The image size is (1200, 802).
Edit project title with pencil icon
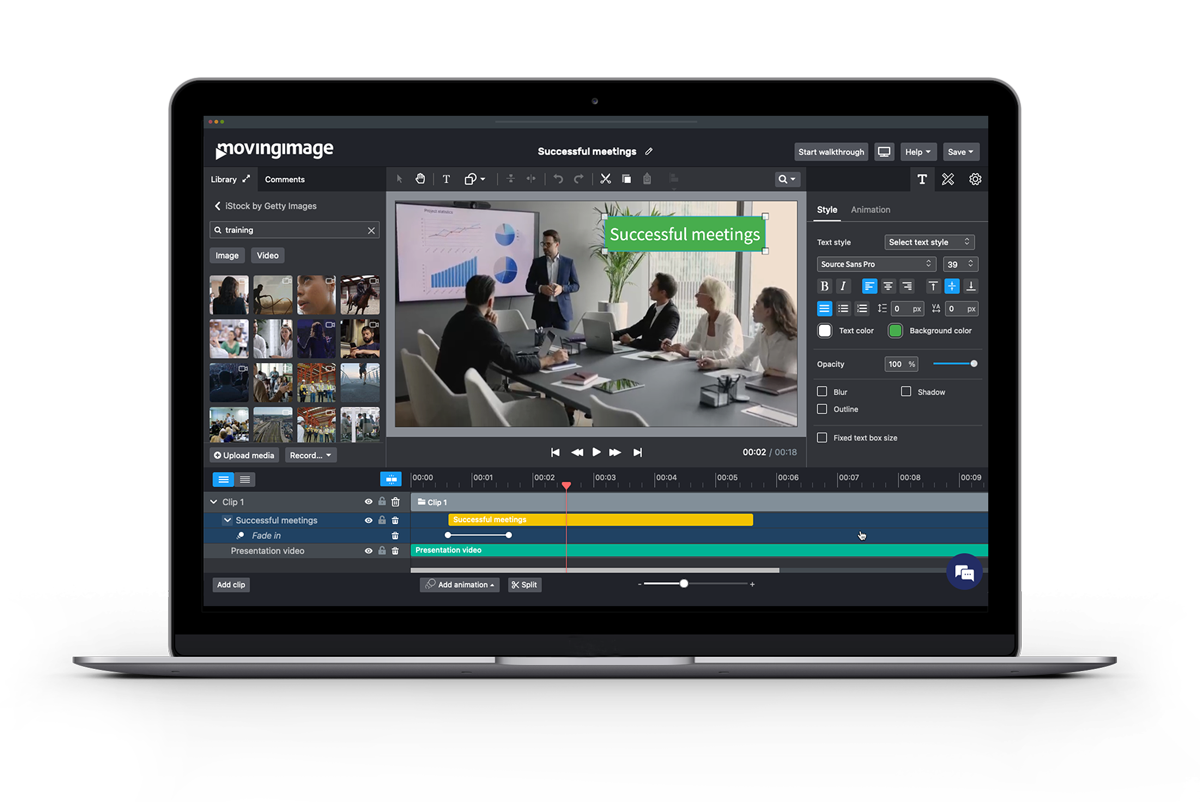[x=649, y=152]
